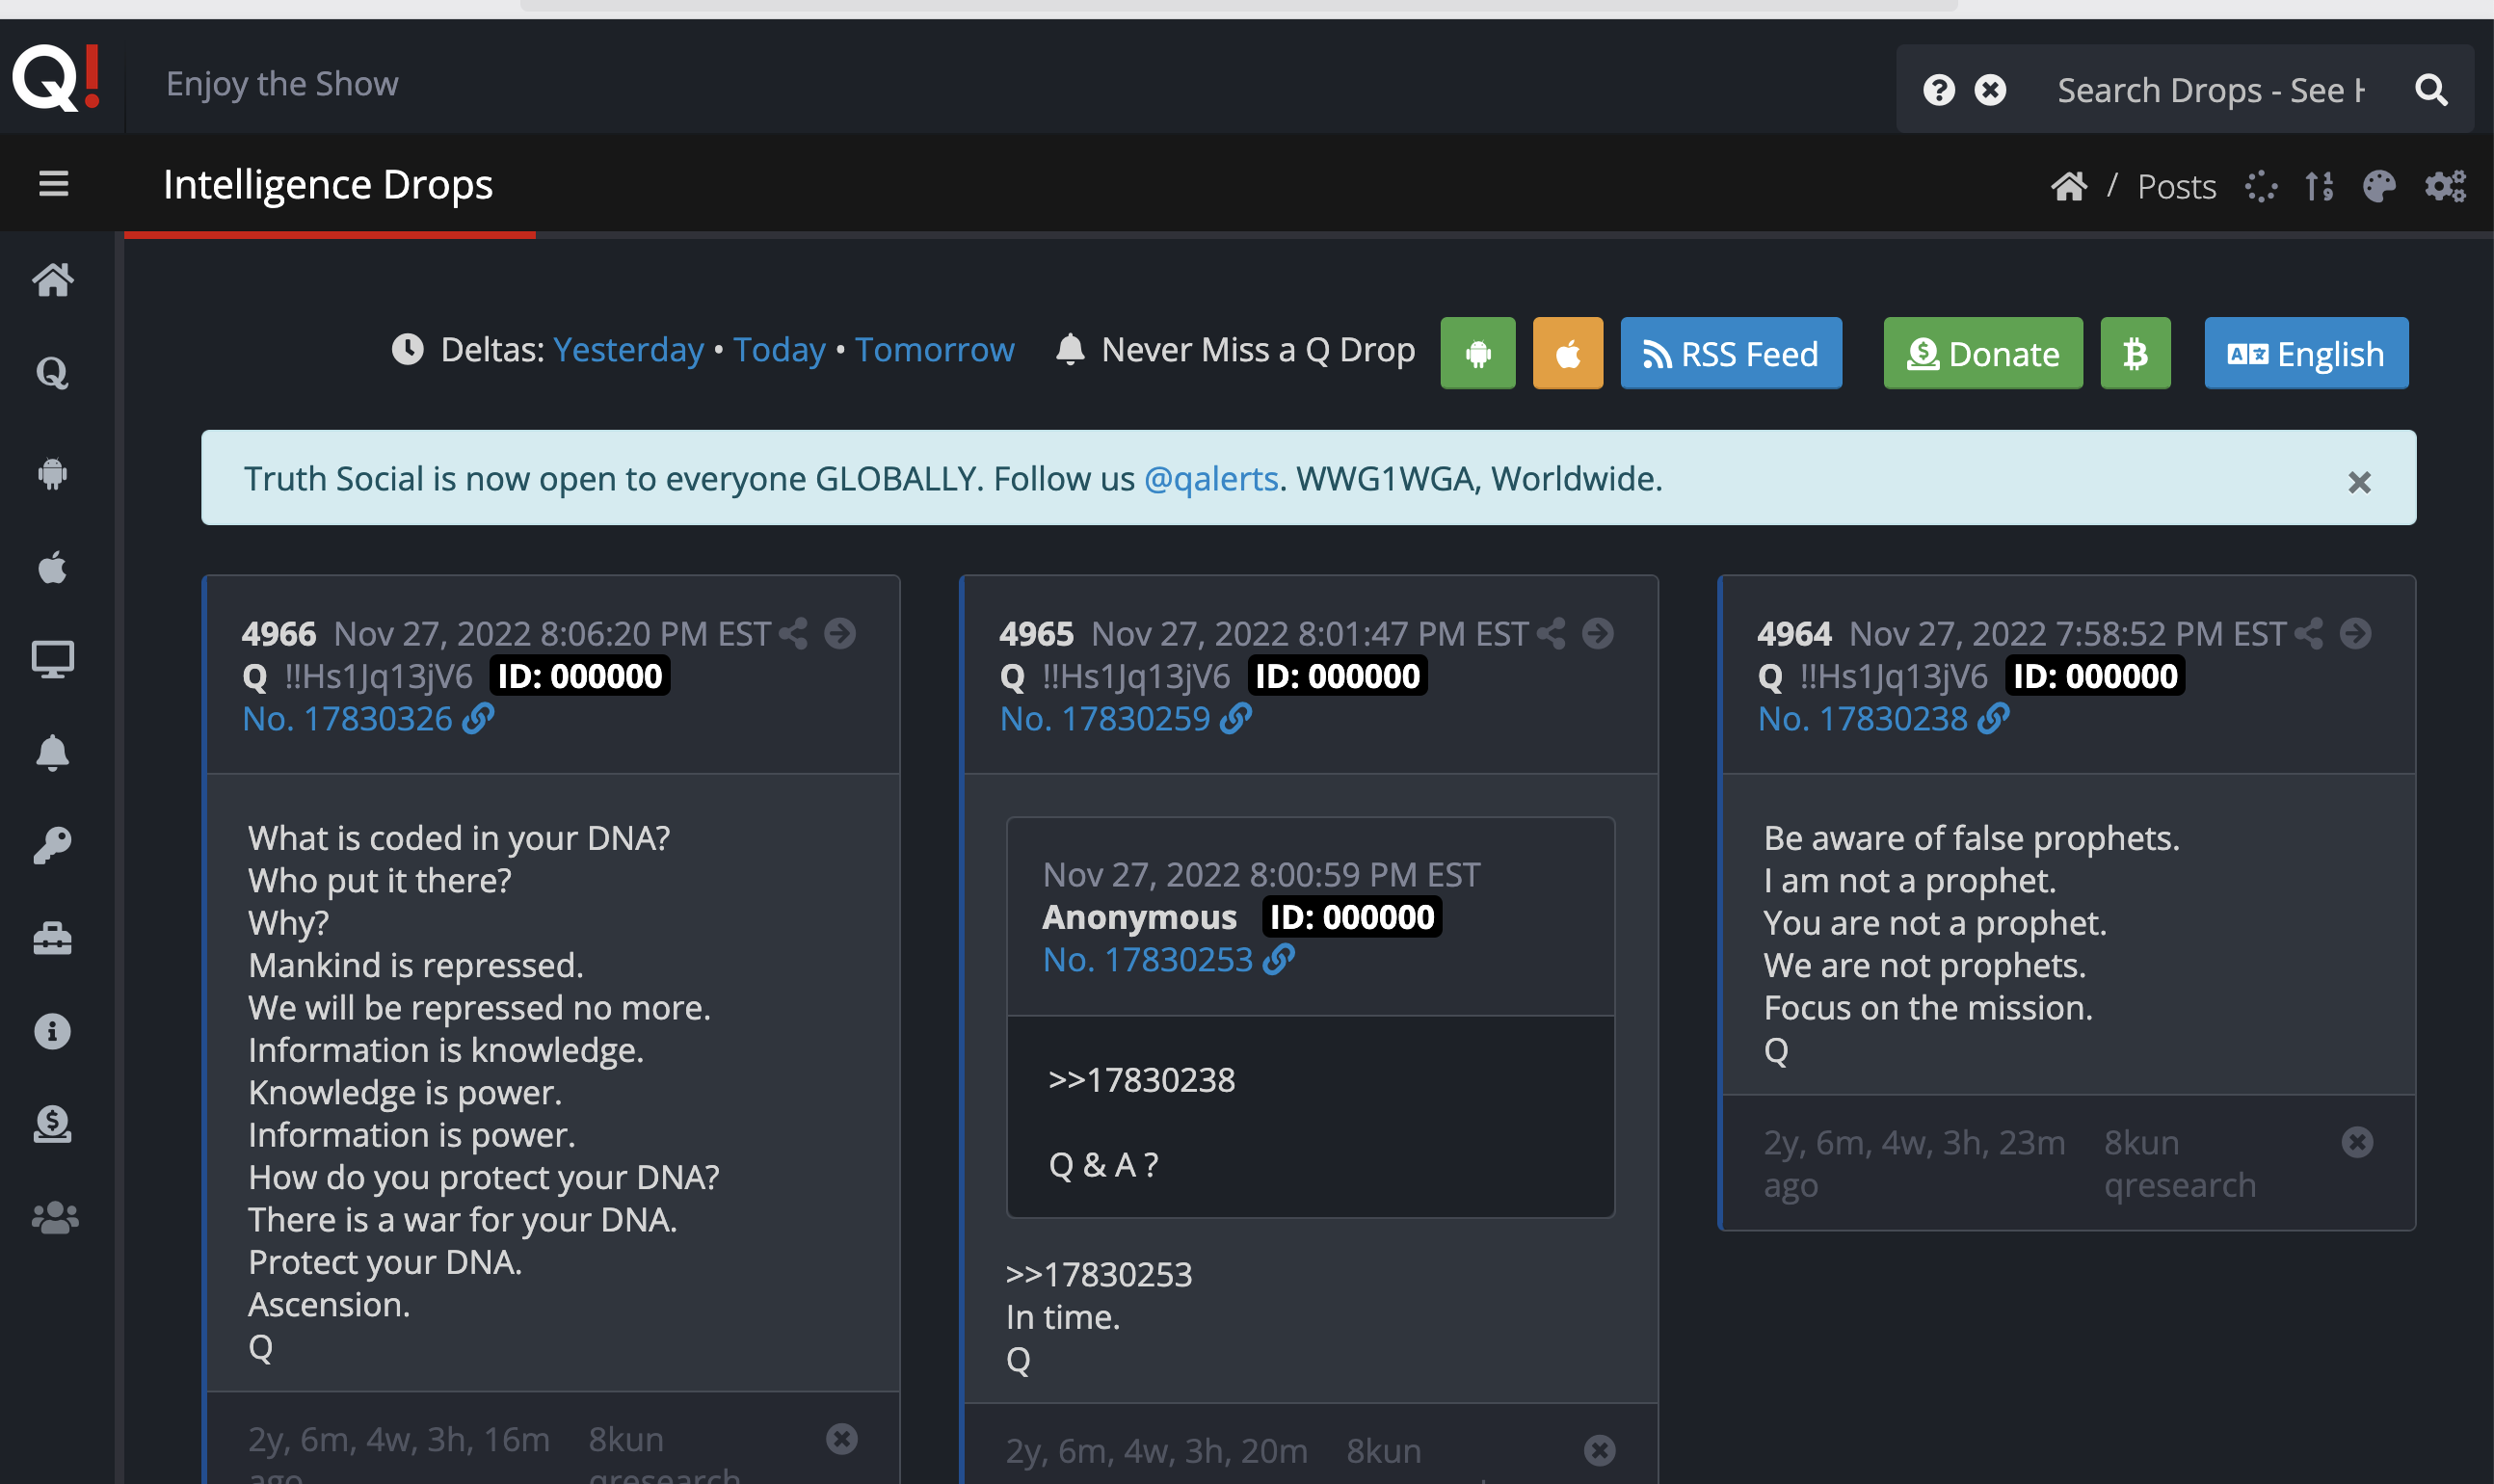Open the monitor icon in sidebar

(x=53, y=660)
